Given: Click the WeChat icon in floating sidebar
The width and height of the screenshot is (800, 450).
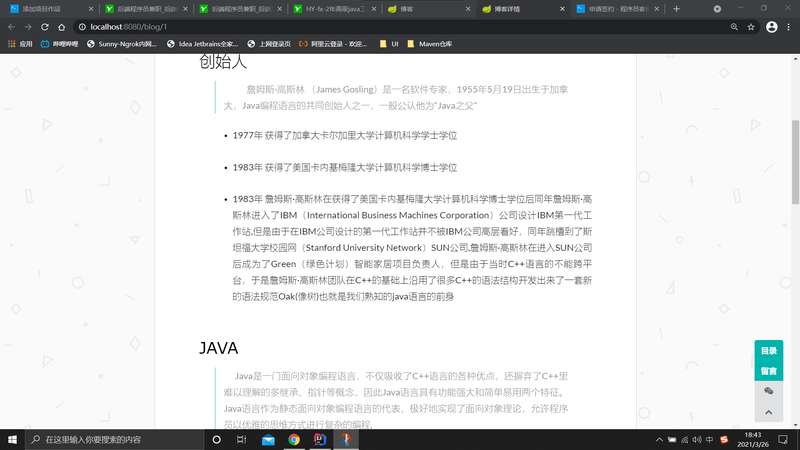Looking at the screenshot, I should 768,391.
